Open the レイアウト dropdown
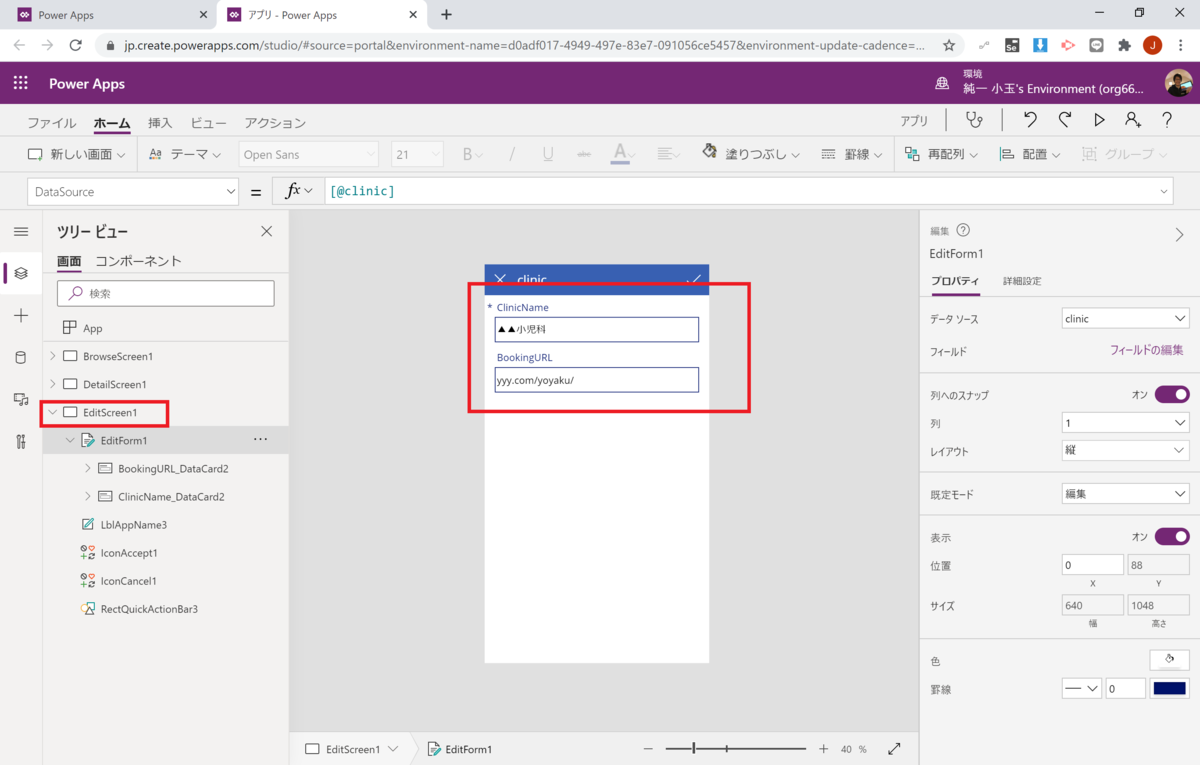 1125,451
